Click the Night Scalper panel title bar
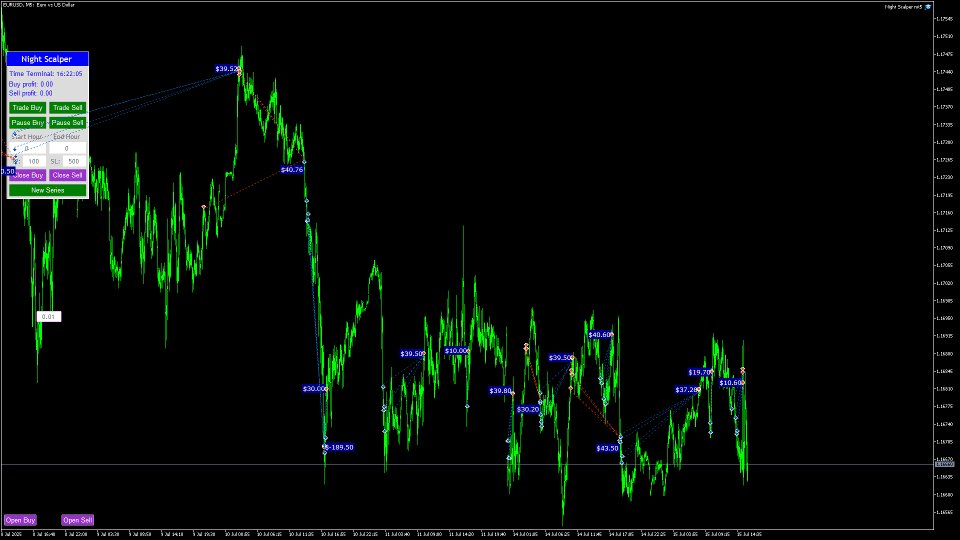 [47, 59]
